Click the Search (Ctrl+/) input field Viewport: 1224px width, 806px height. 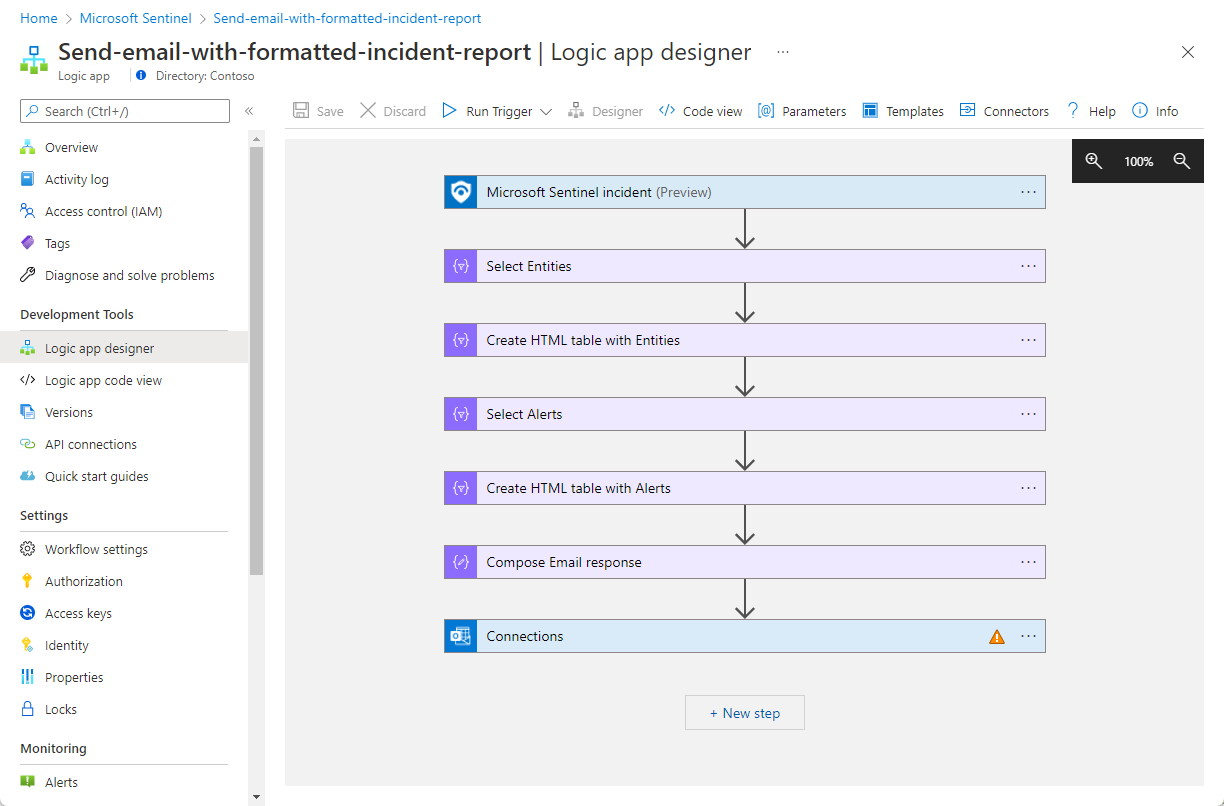pos(125,111)
